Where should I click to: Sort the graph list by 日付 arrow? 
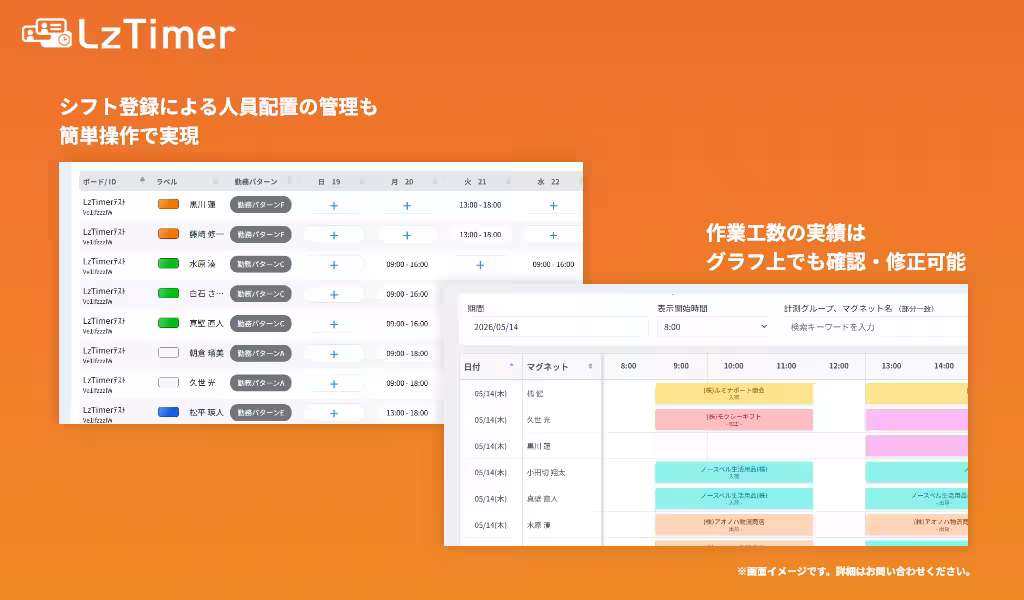tap(511, 366)
